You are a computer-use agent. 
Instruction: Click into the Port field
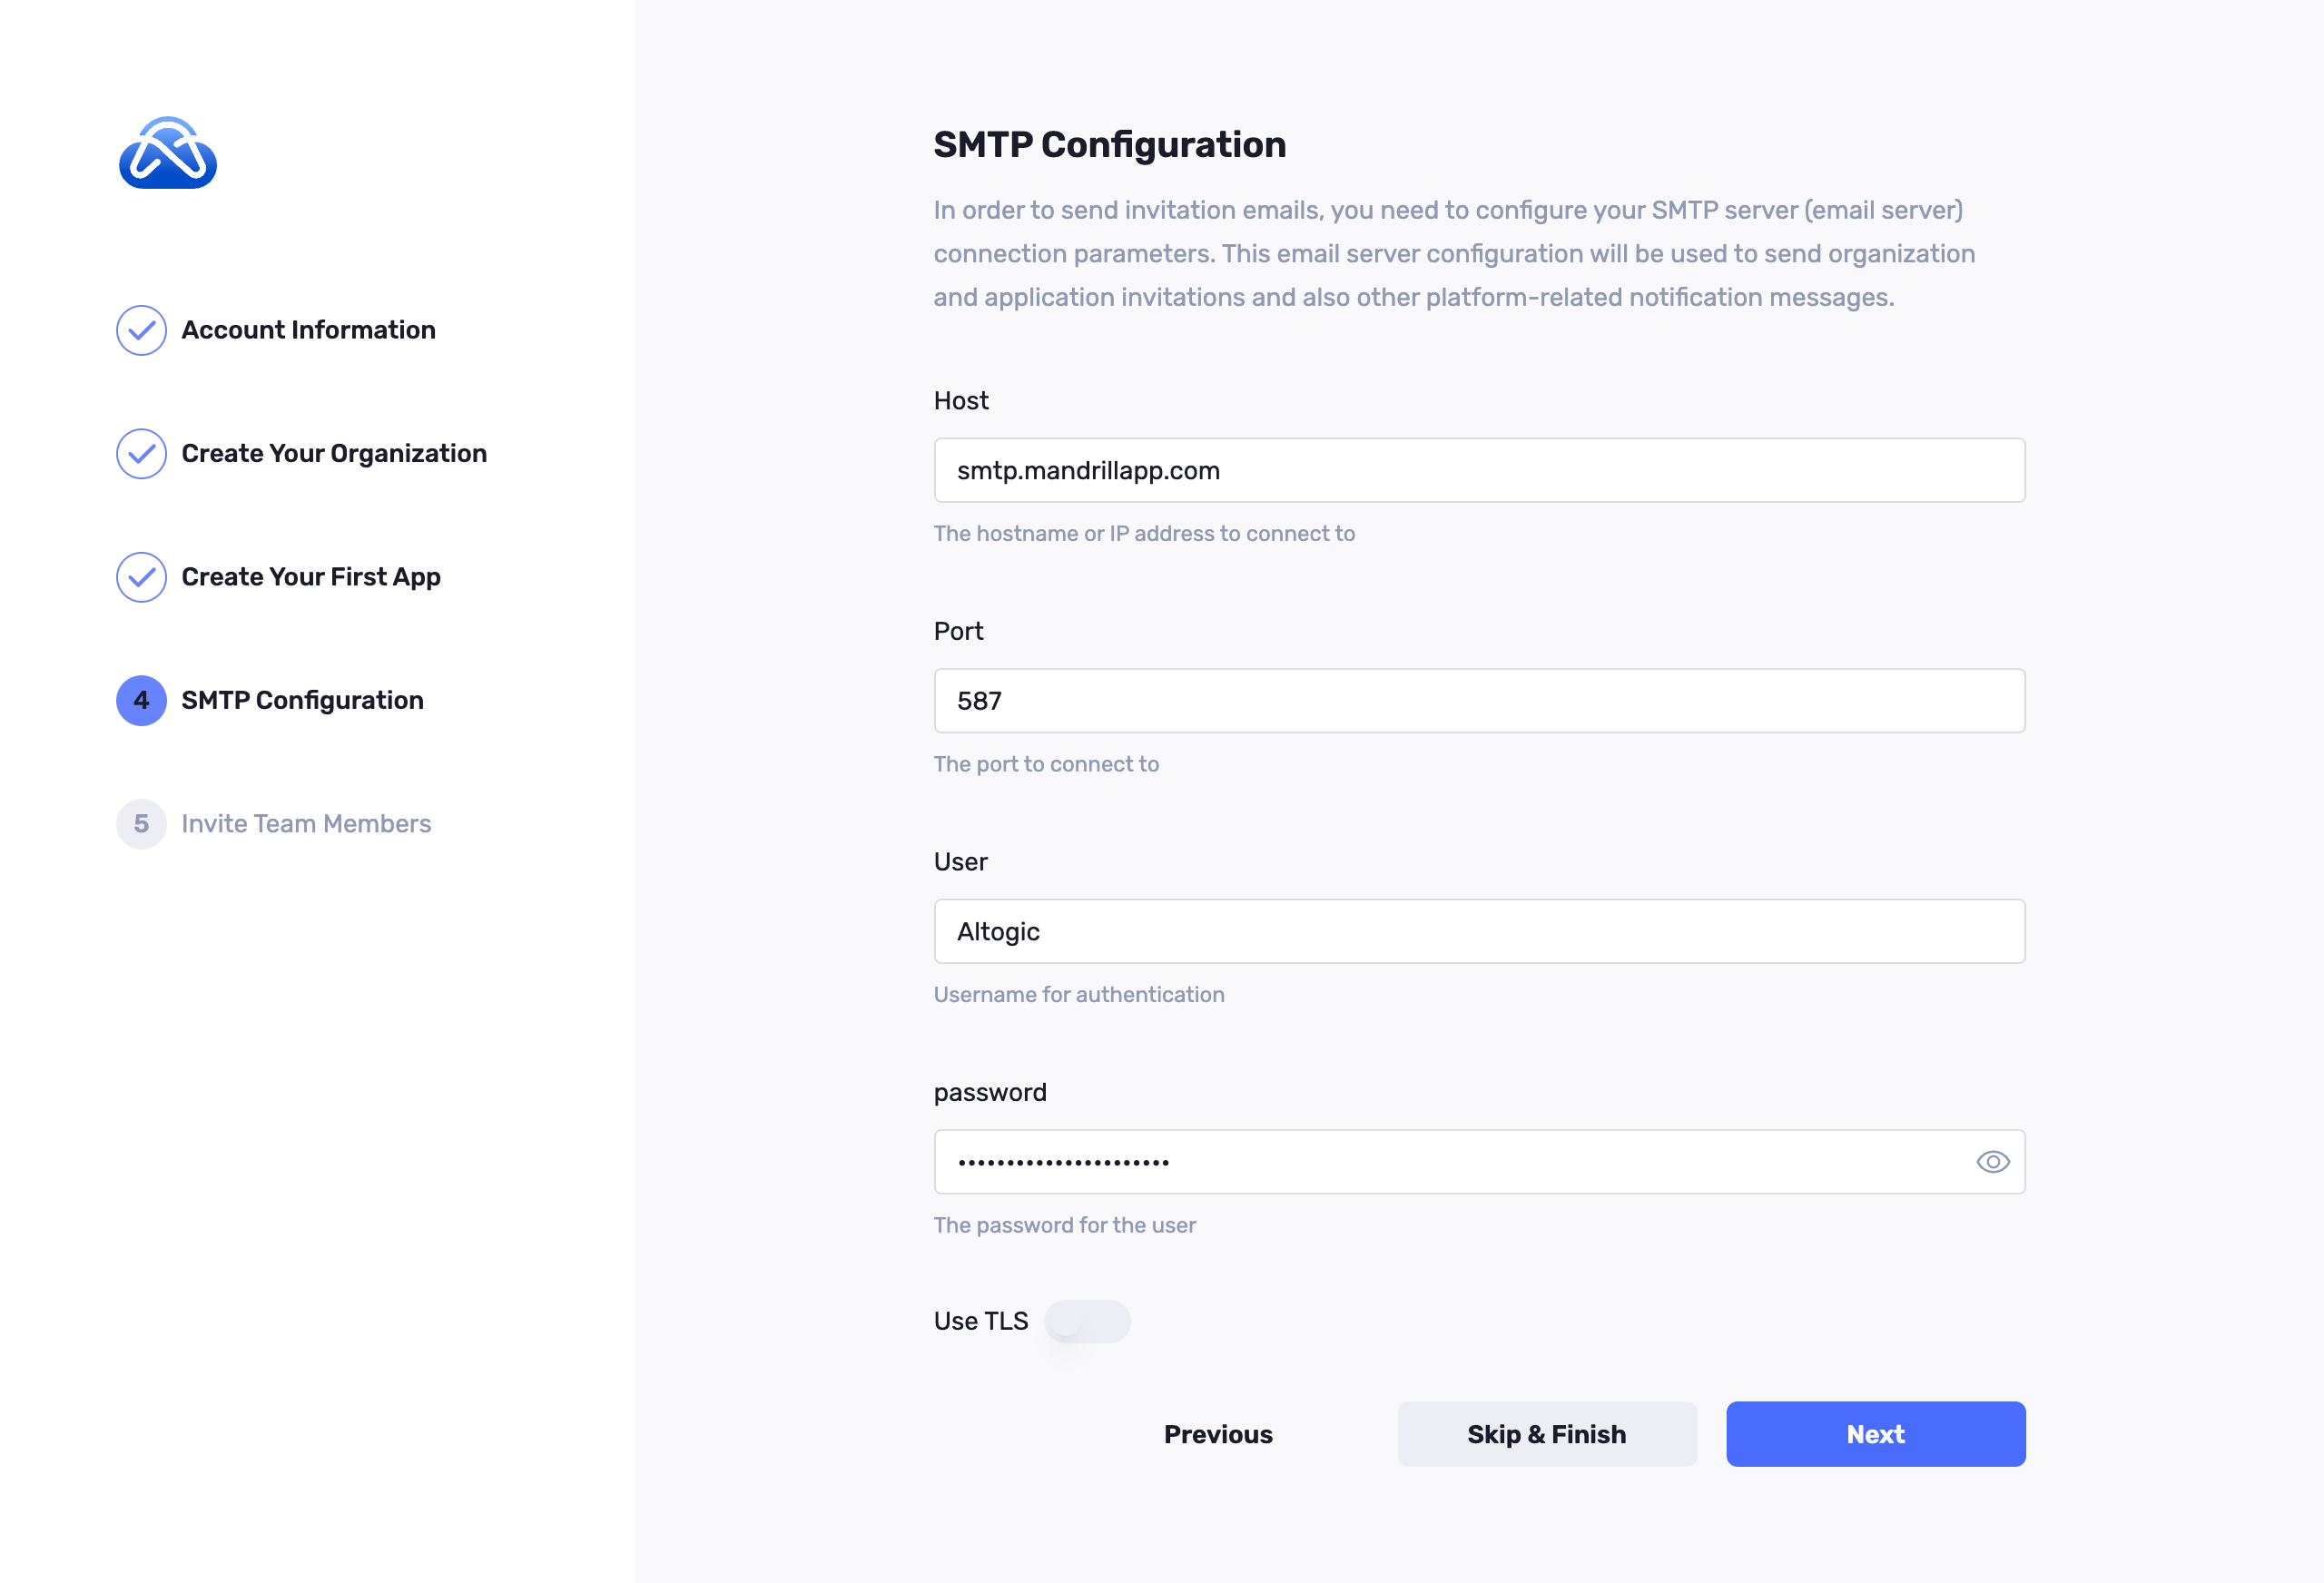pyautogui.click(x=1479, y=701)
